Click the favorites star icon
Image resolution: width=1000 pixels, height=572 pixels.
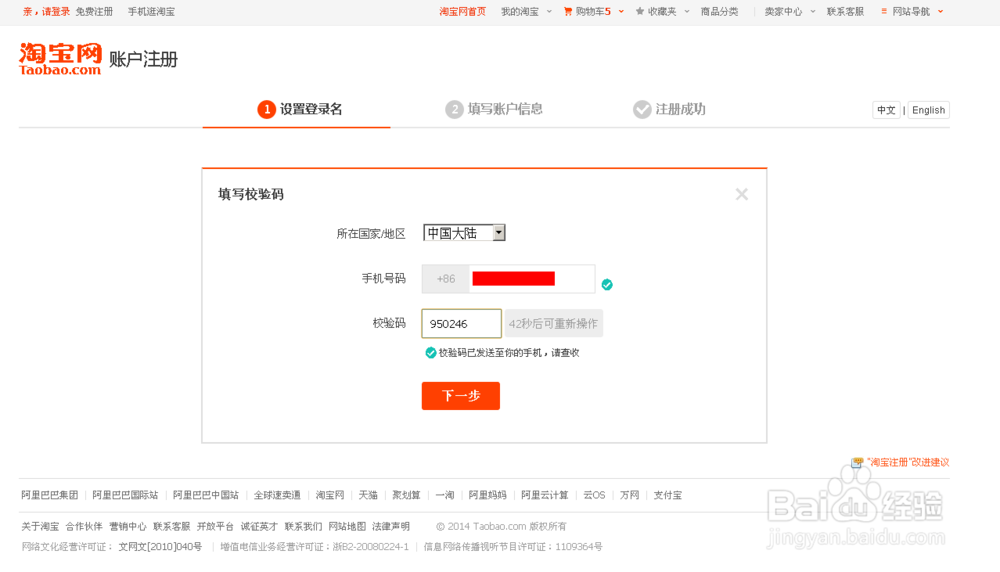pyautogui.click(x=640, y=11)
